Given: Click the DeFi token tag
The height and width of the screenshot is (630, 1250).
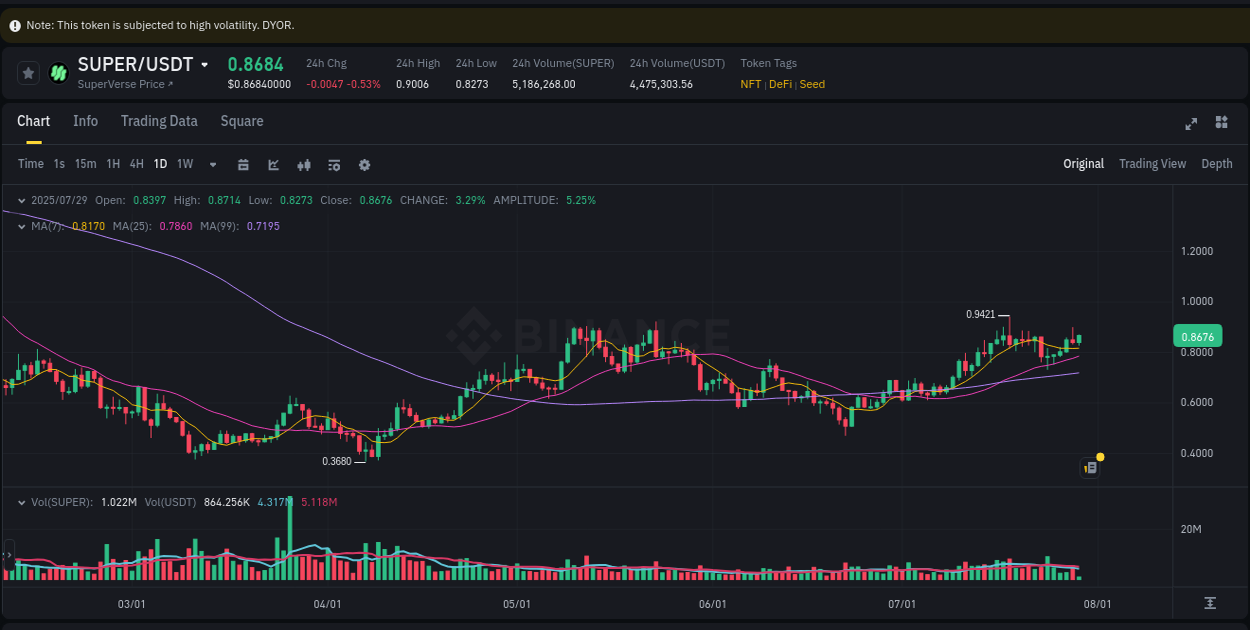Looking at the screenshot, I should (780, 84).
